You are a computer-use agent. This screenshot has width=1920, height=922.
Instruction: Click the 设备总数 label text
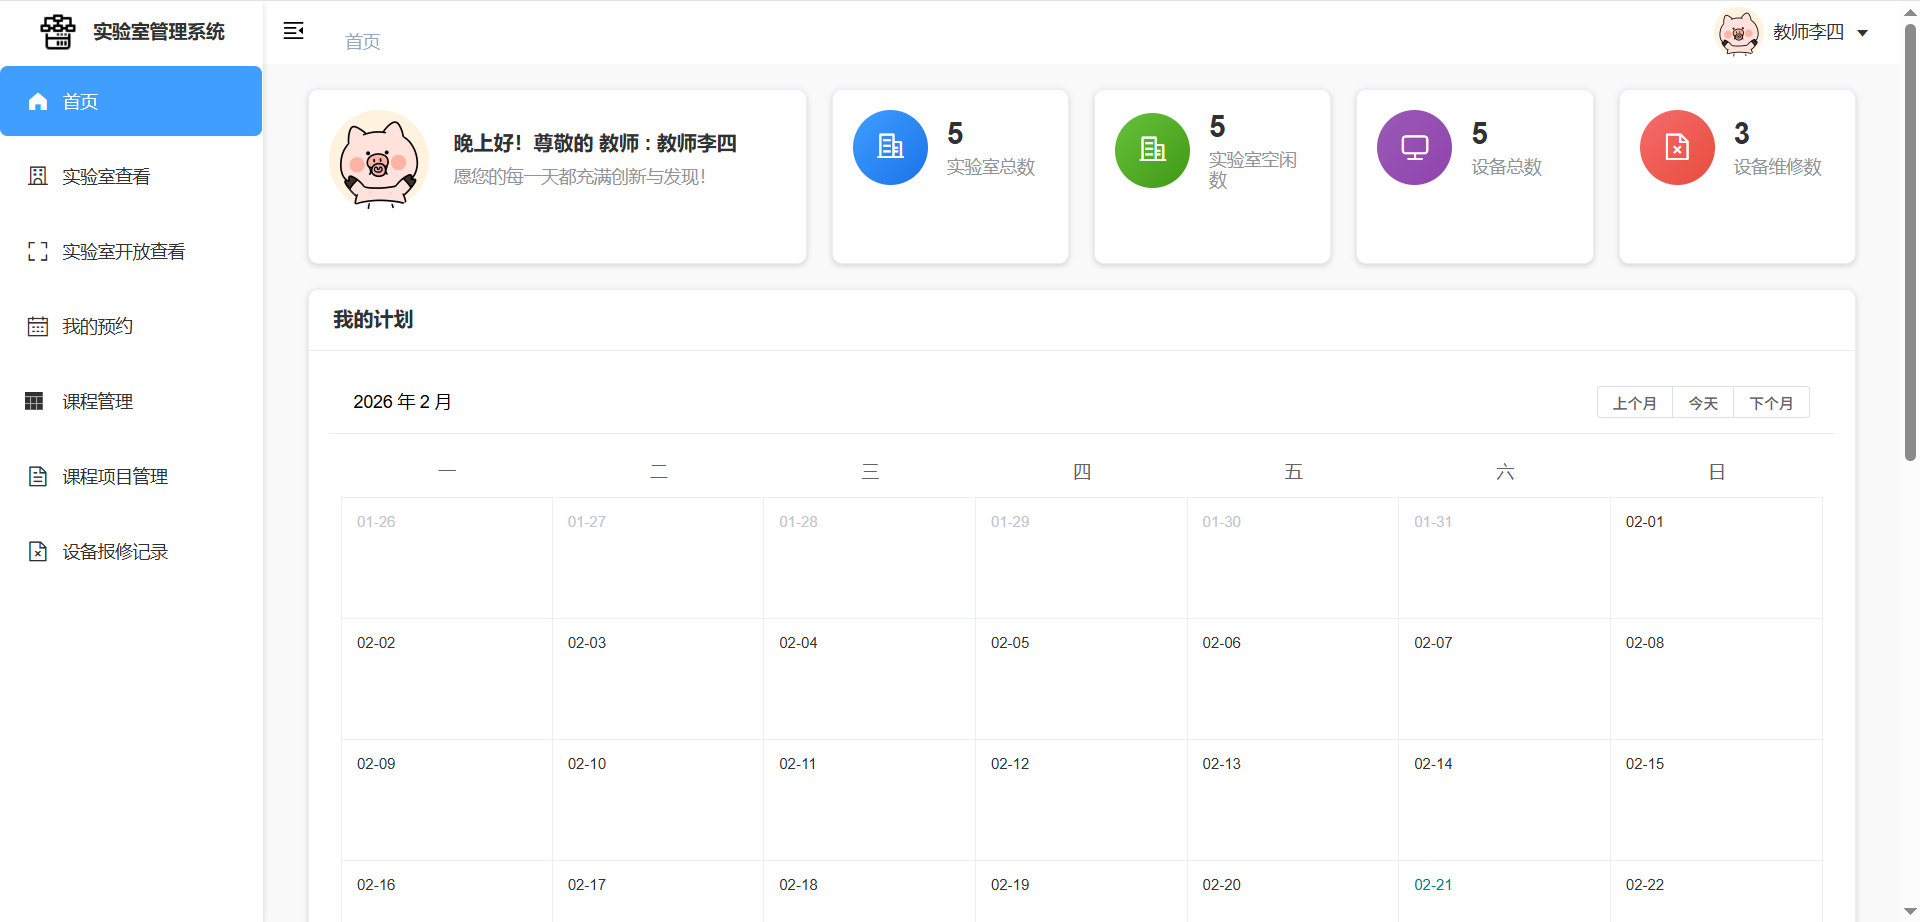1506,167
